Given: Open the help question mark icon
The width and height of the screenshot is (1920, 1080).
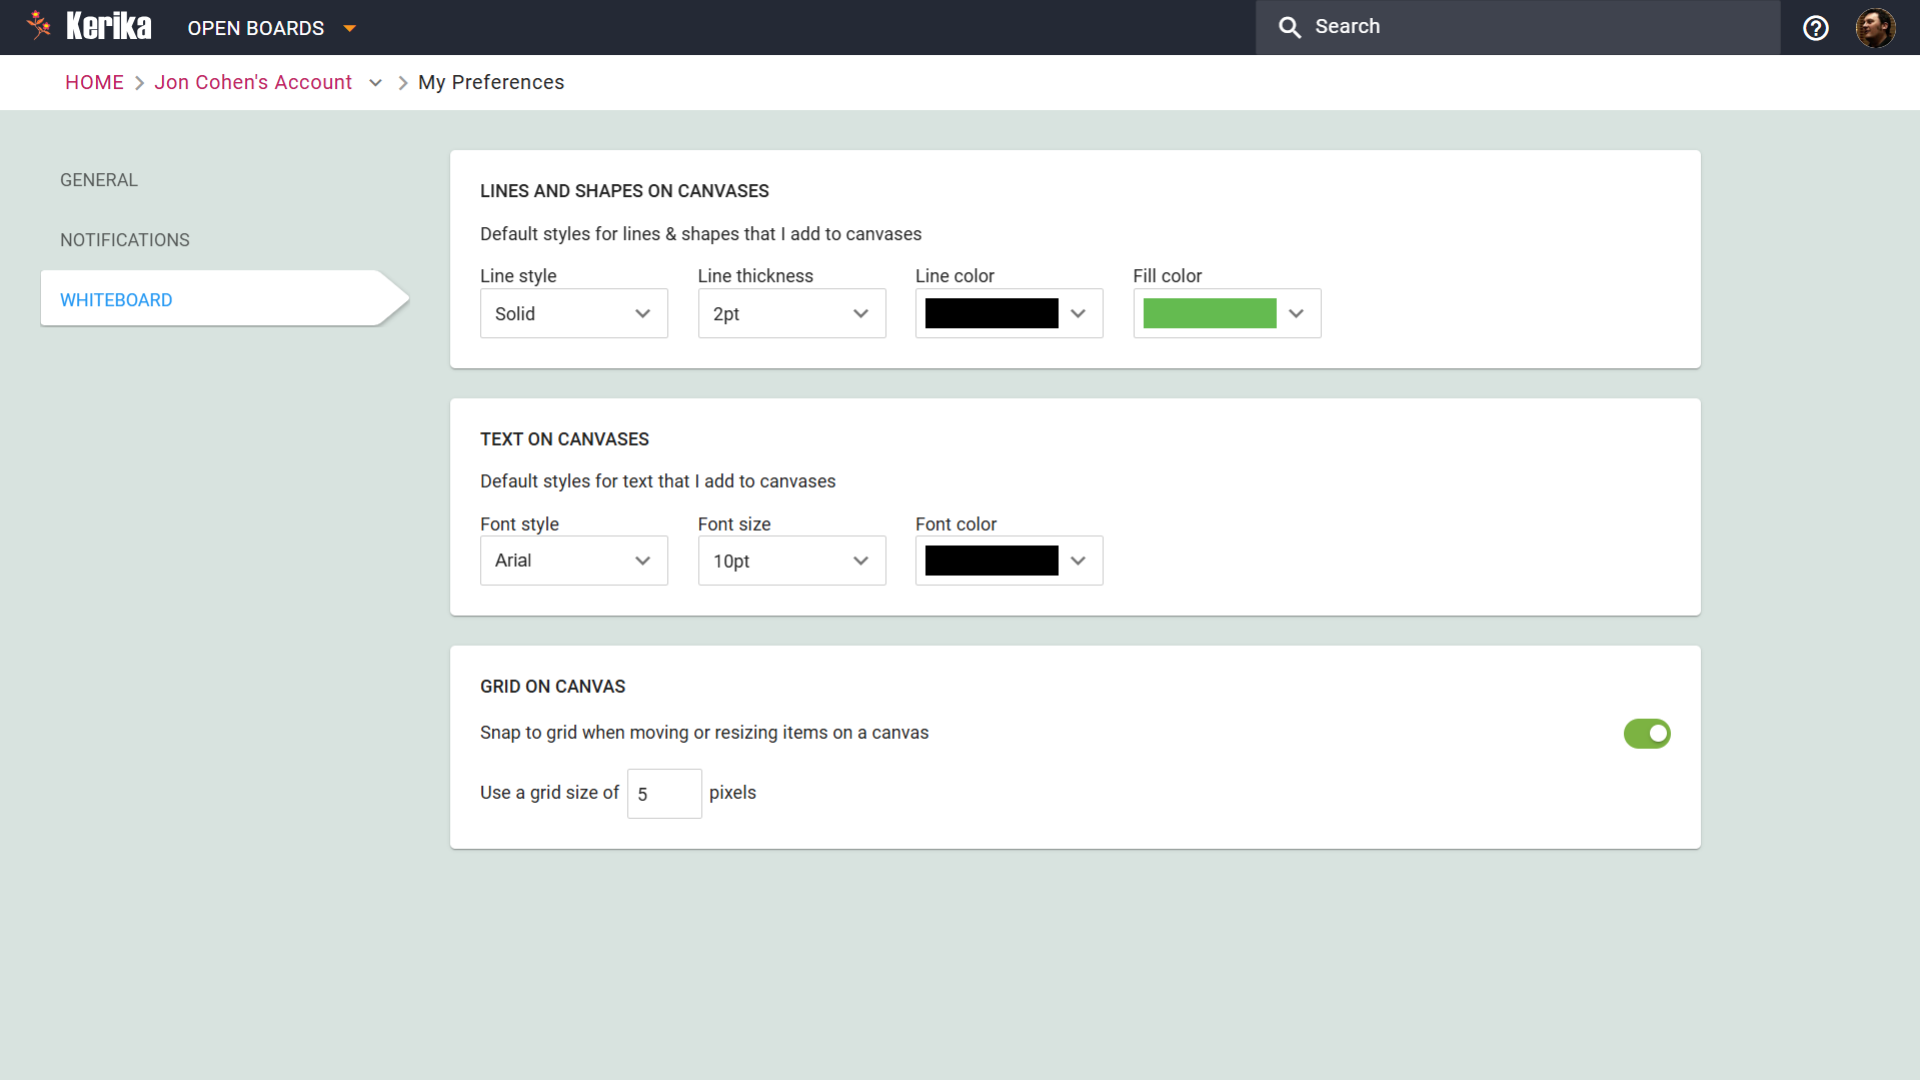Looking at the screenshot, I should pos(1815,28).
